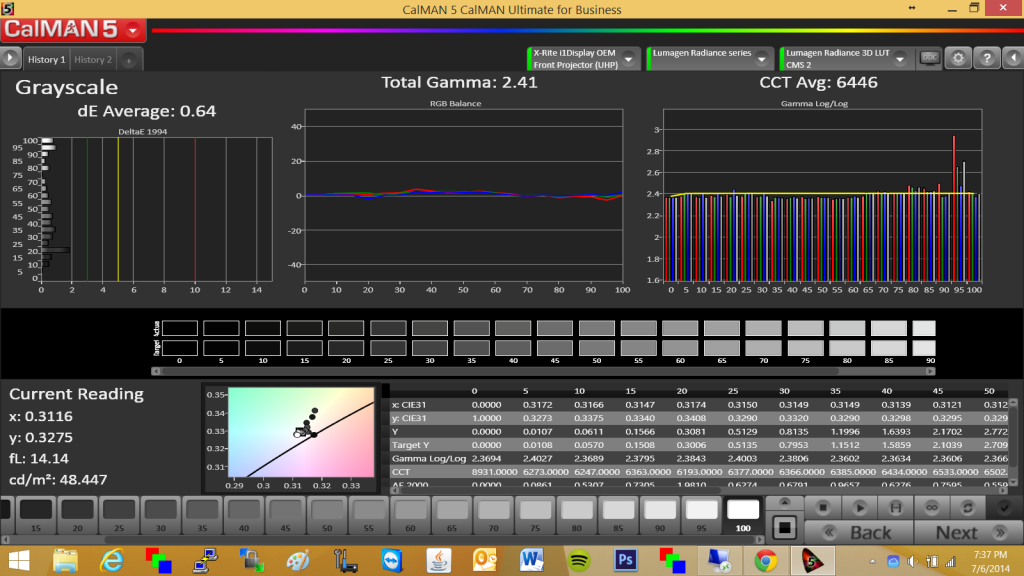The width and height of the screenshot is (1024, 576).
Task: Click the checkmark confirm icon
Action: [1004, 507]
